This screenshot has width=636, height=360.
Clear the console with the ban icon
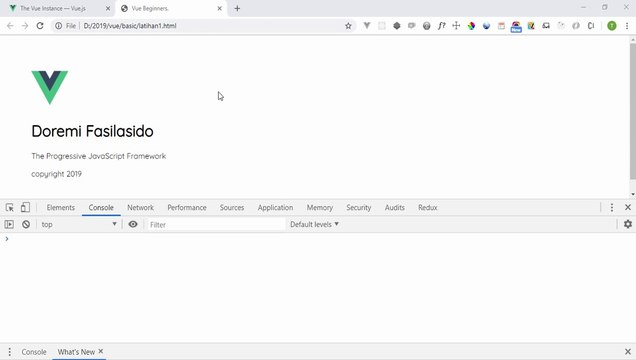click(x=26, y=224)
